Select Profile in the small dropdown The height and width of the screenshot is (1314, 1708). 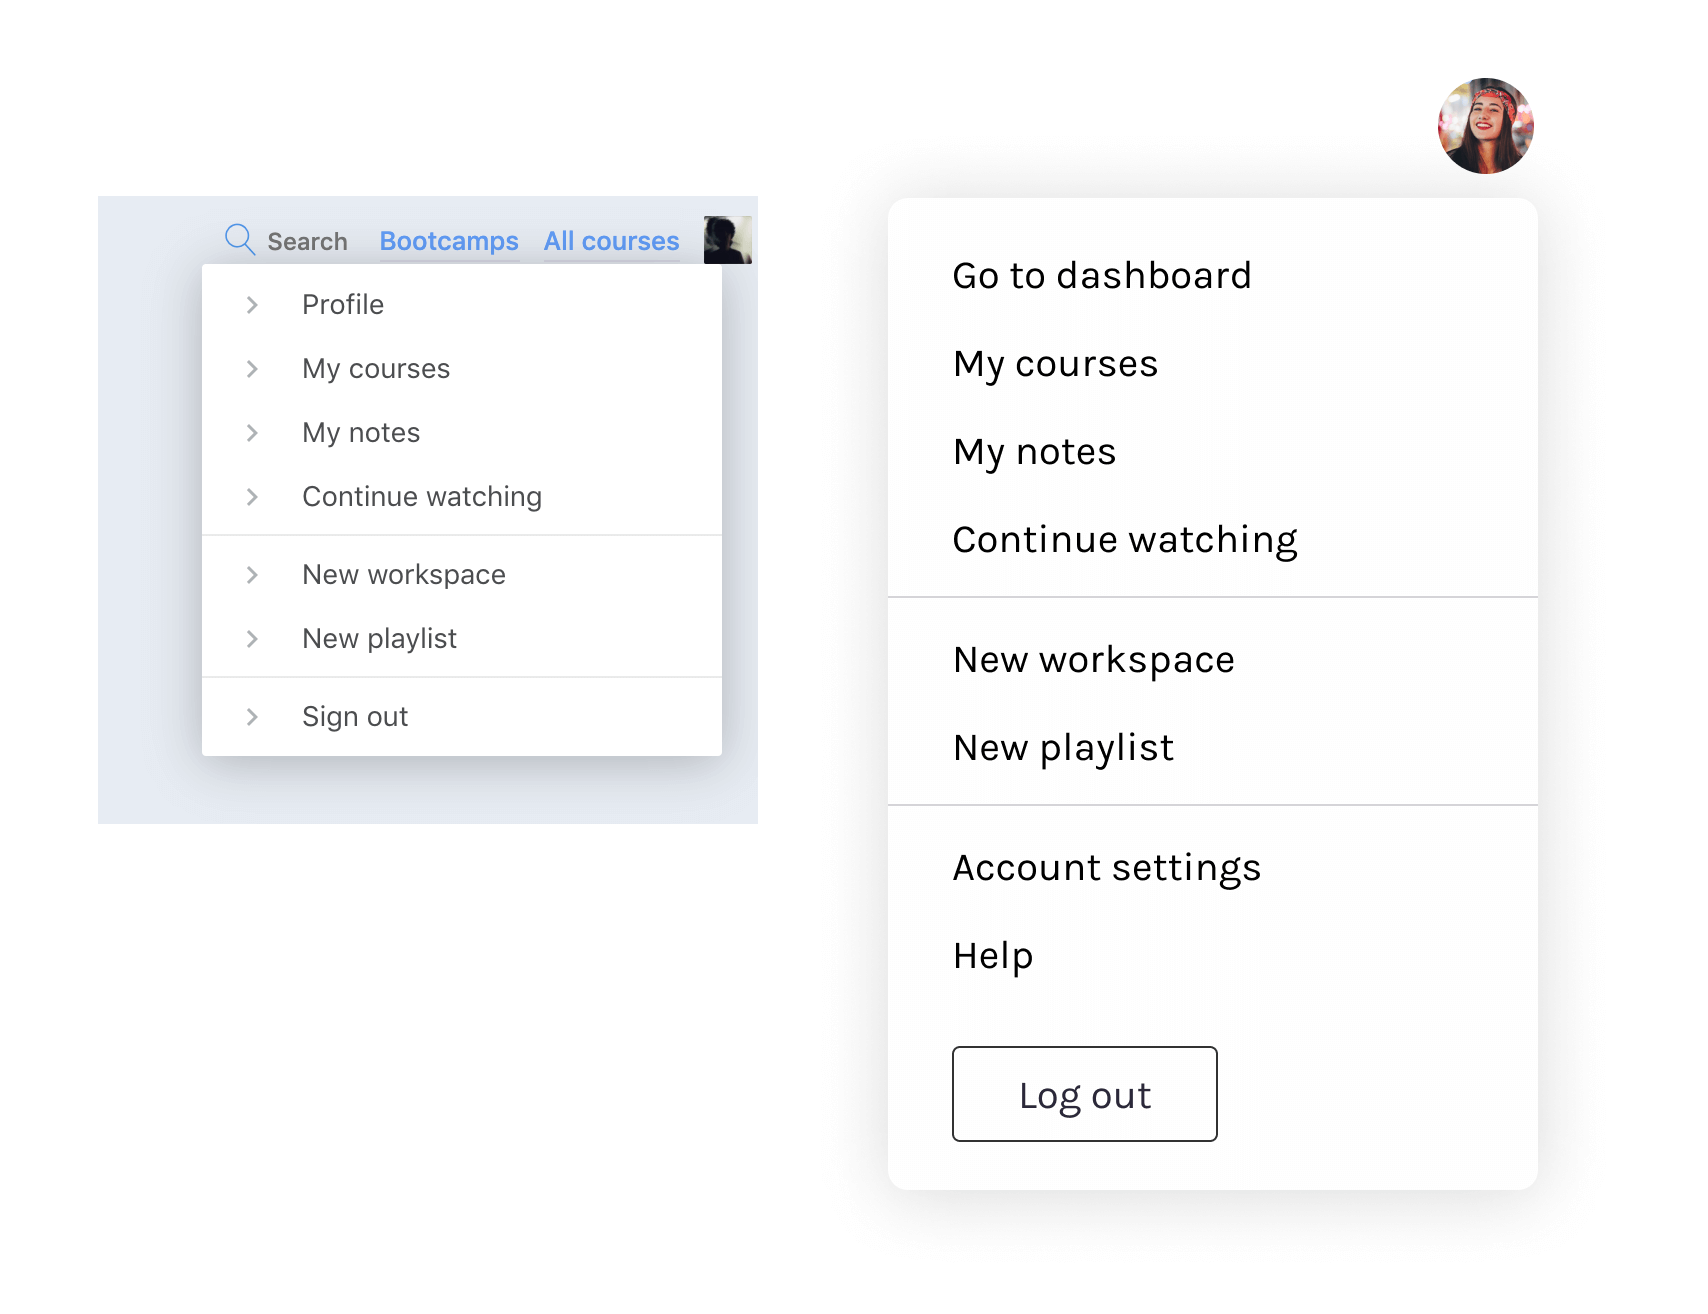(x=343, y=305)
